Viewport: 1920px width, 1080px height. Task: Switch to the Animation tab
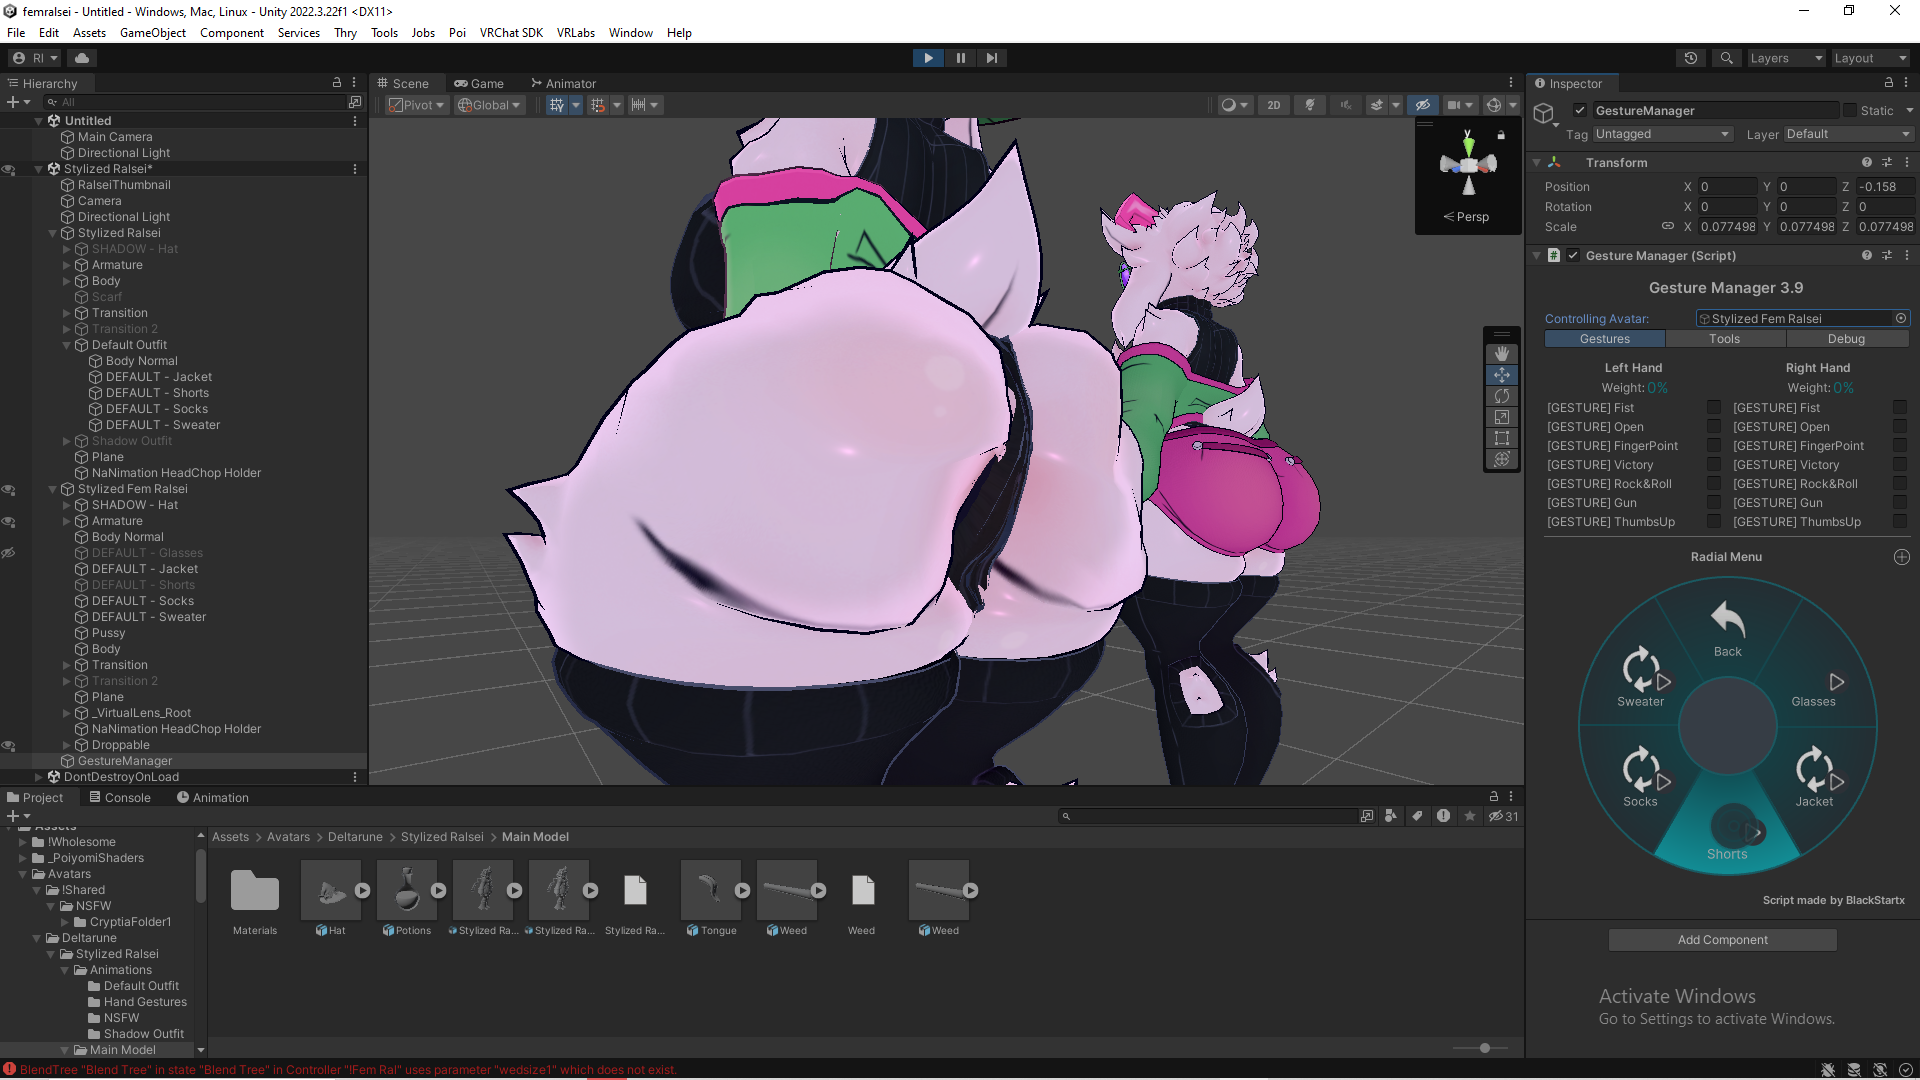click(212, 798)
